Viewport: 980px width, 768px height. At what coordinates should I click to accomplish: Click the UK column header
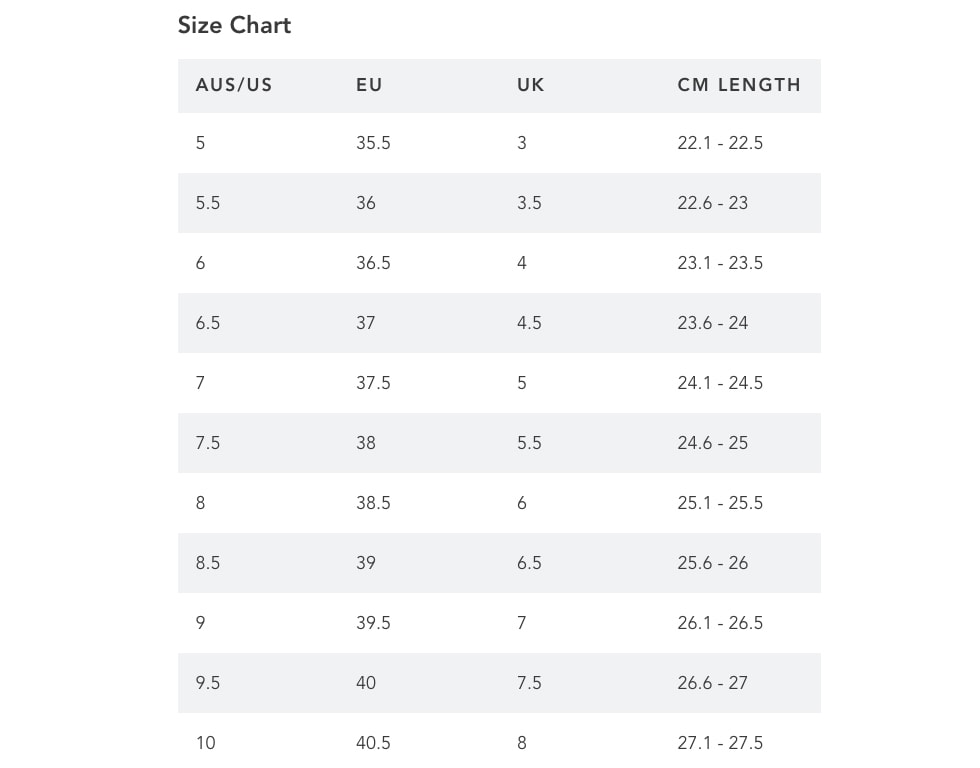(531, 85)
